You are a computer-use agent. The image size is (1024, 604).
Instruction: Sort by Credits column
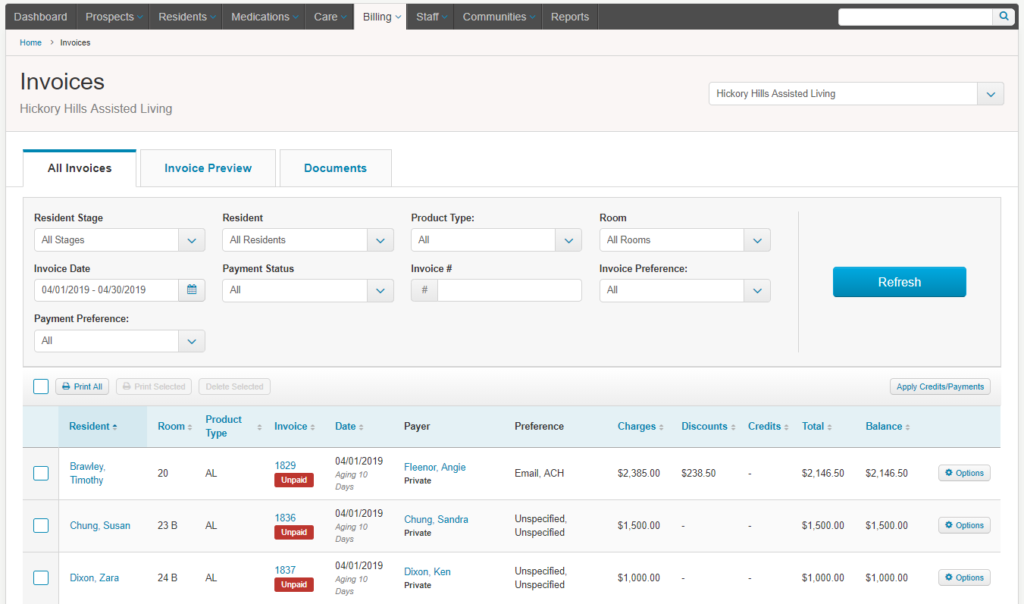768,426
